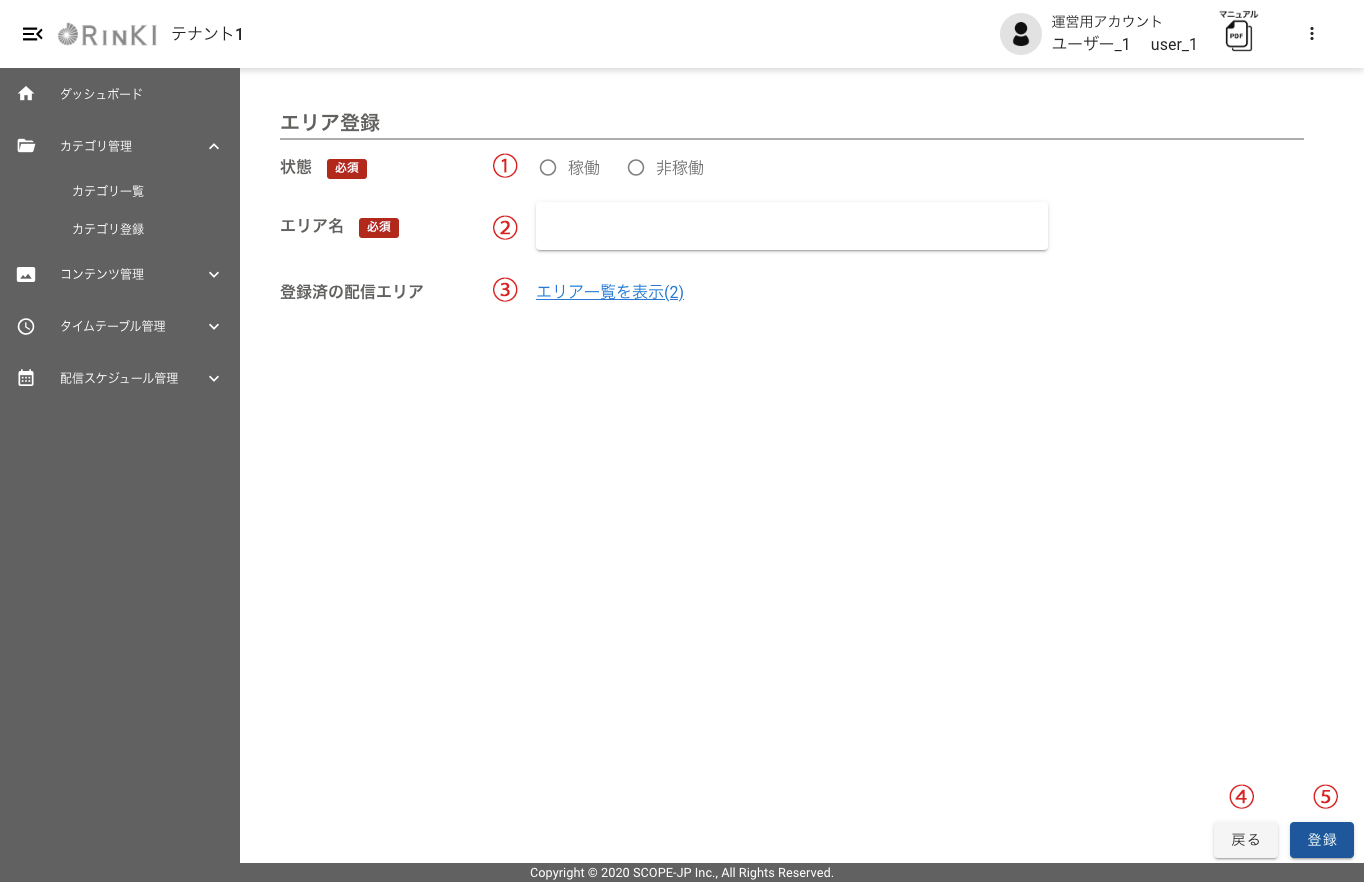
Task: Collapse the sidebar with the hamburger icon
Action: tap(32, 34)
